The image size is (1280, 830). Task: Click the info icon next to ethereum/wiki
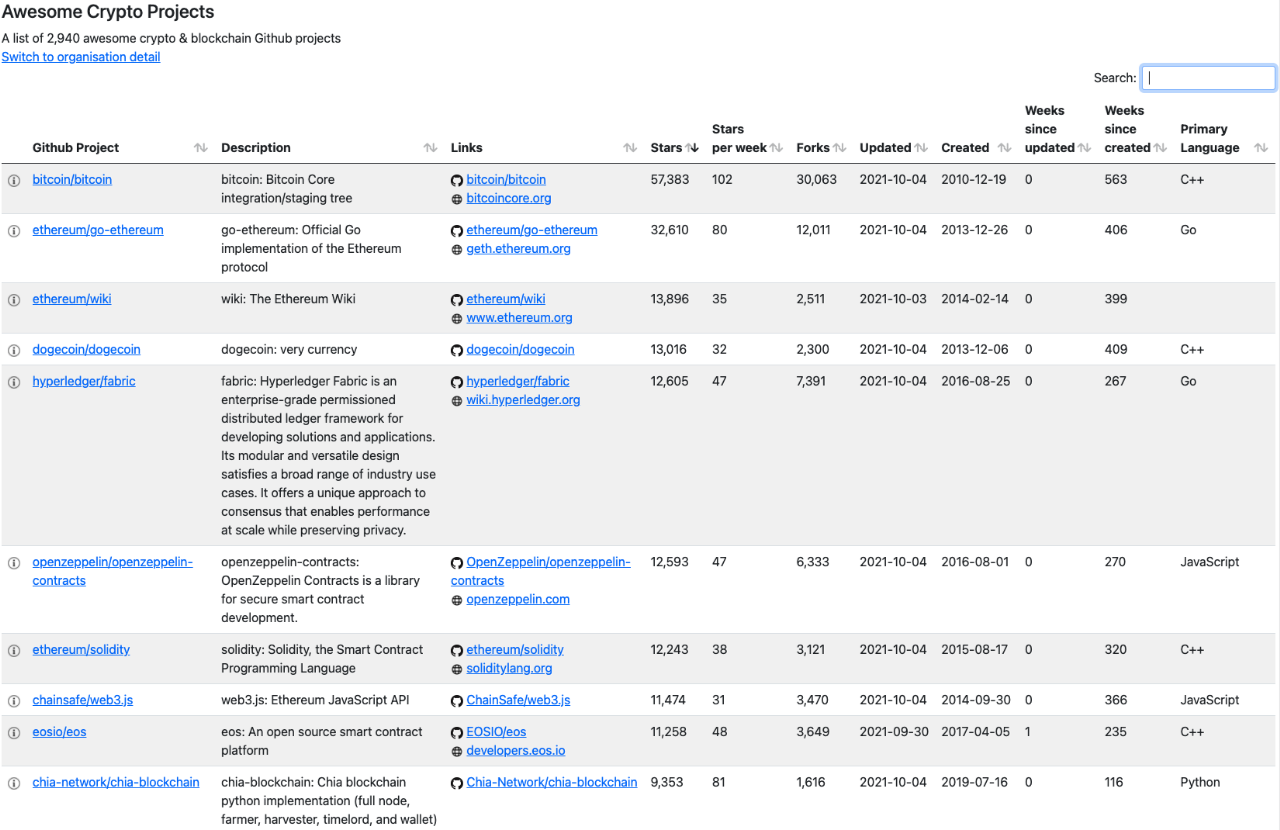tap(14, 300)
